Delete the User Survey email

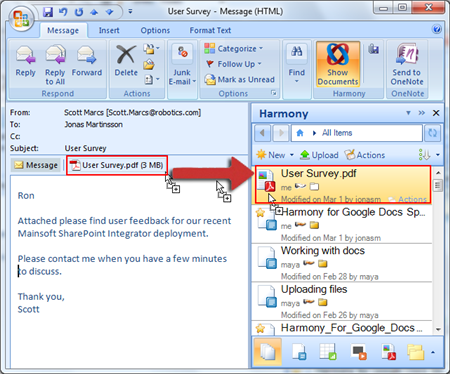point(126,61)
